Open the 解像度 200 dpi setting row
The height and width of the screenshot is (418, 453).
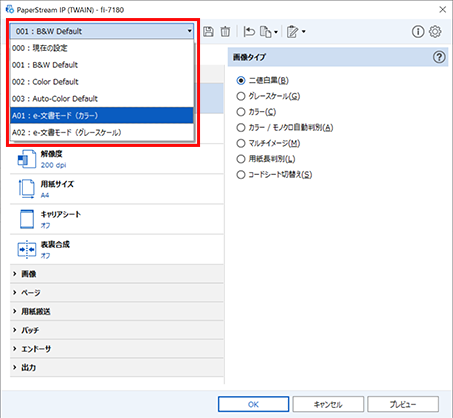[x=117, y=159]
